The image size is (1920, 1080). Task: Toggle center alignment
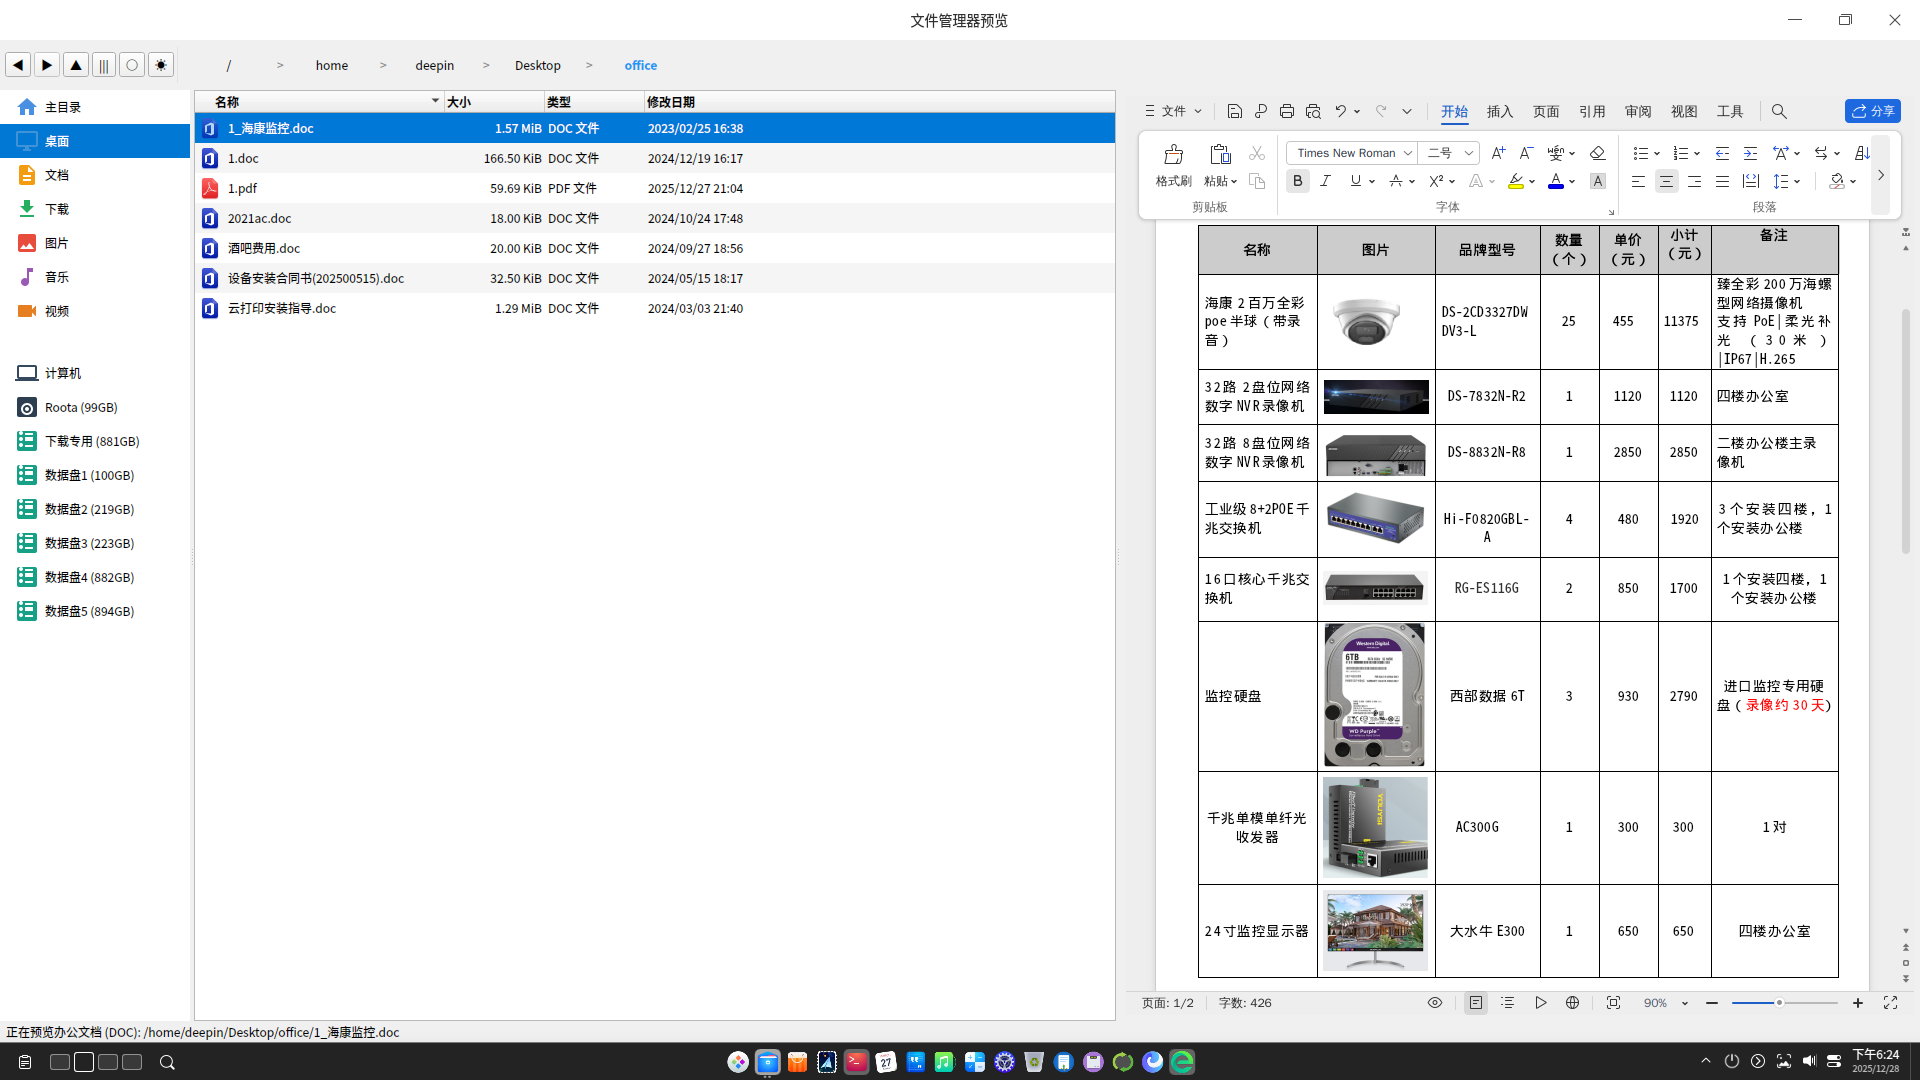point(1666,181)
